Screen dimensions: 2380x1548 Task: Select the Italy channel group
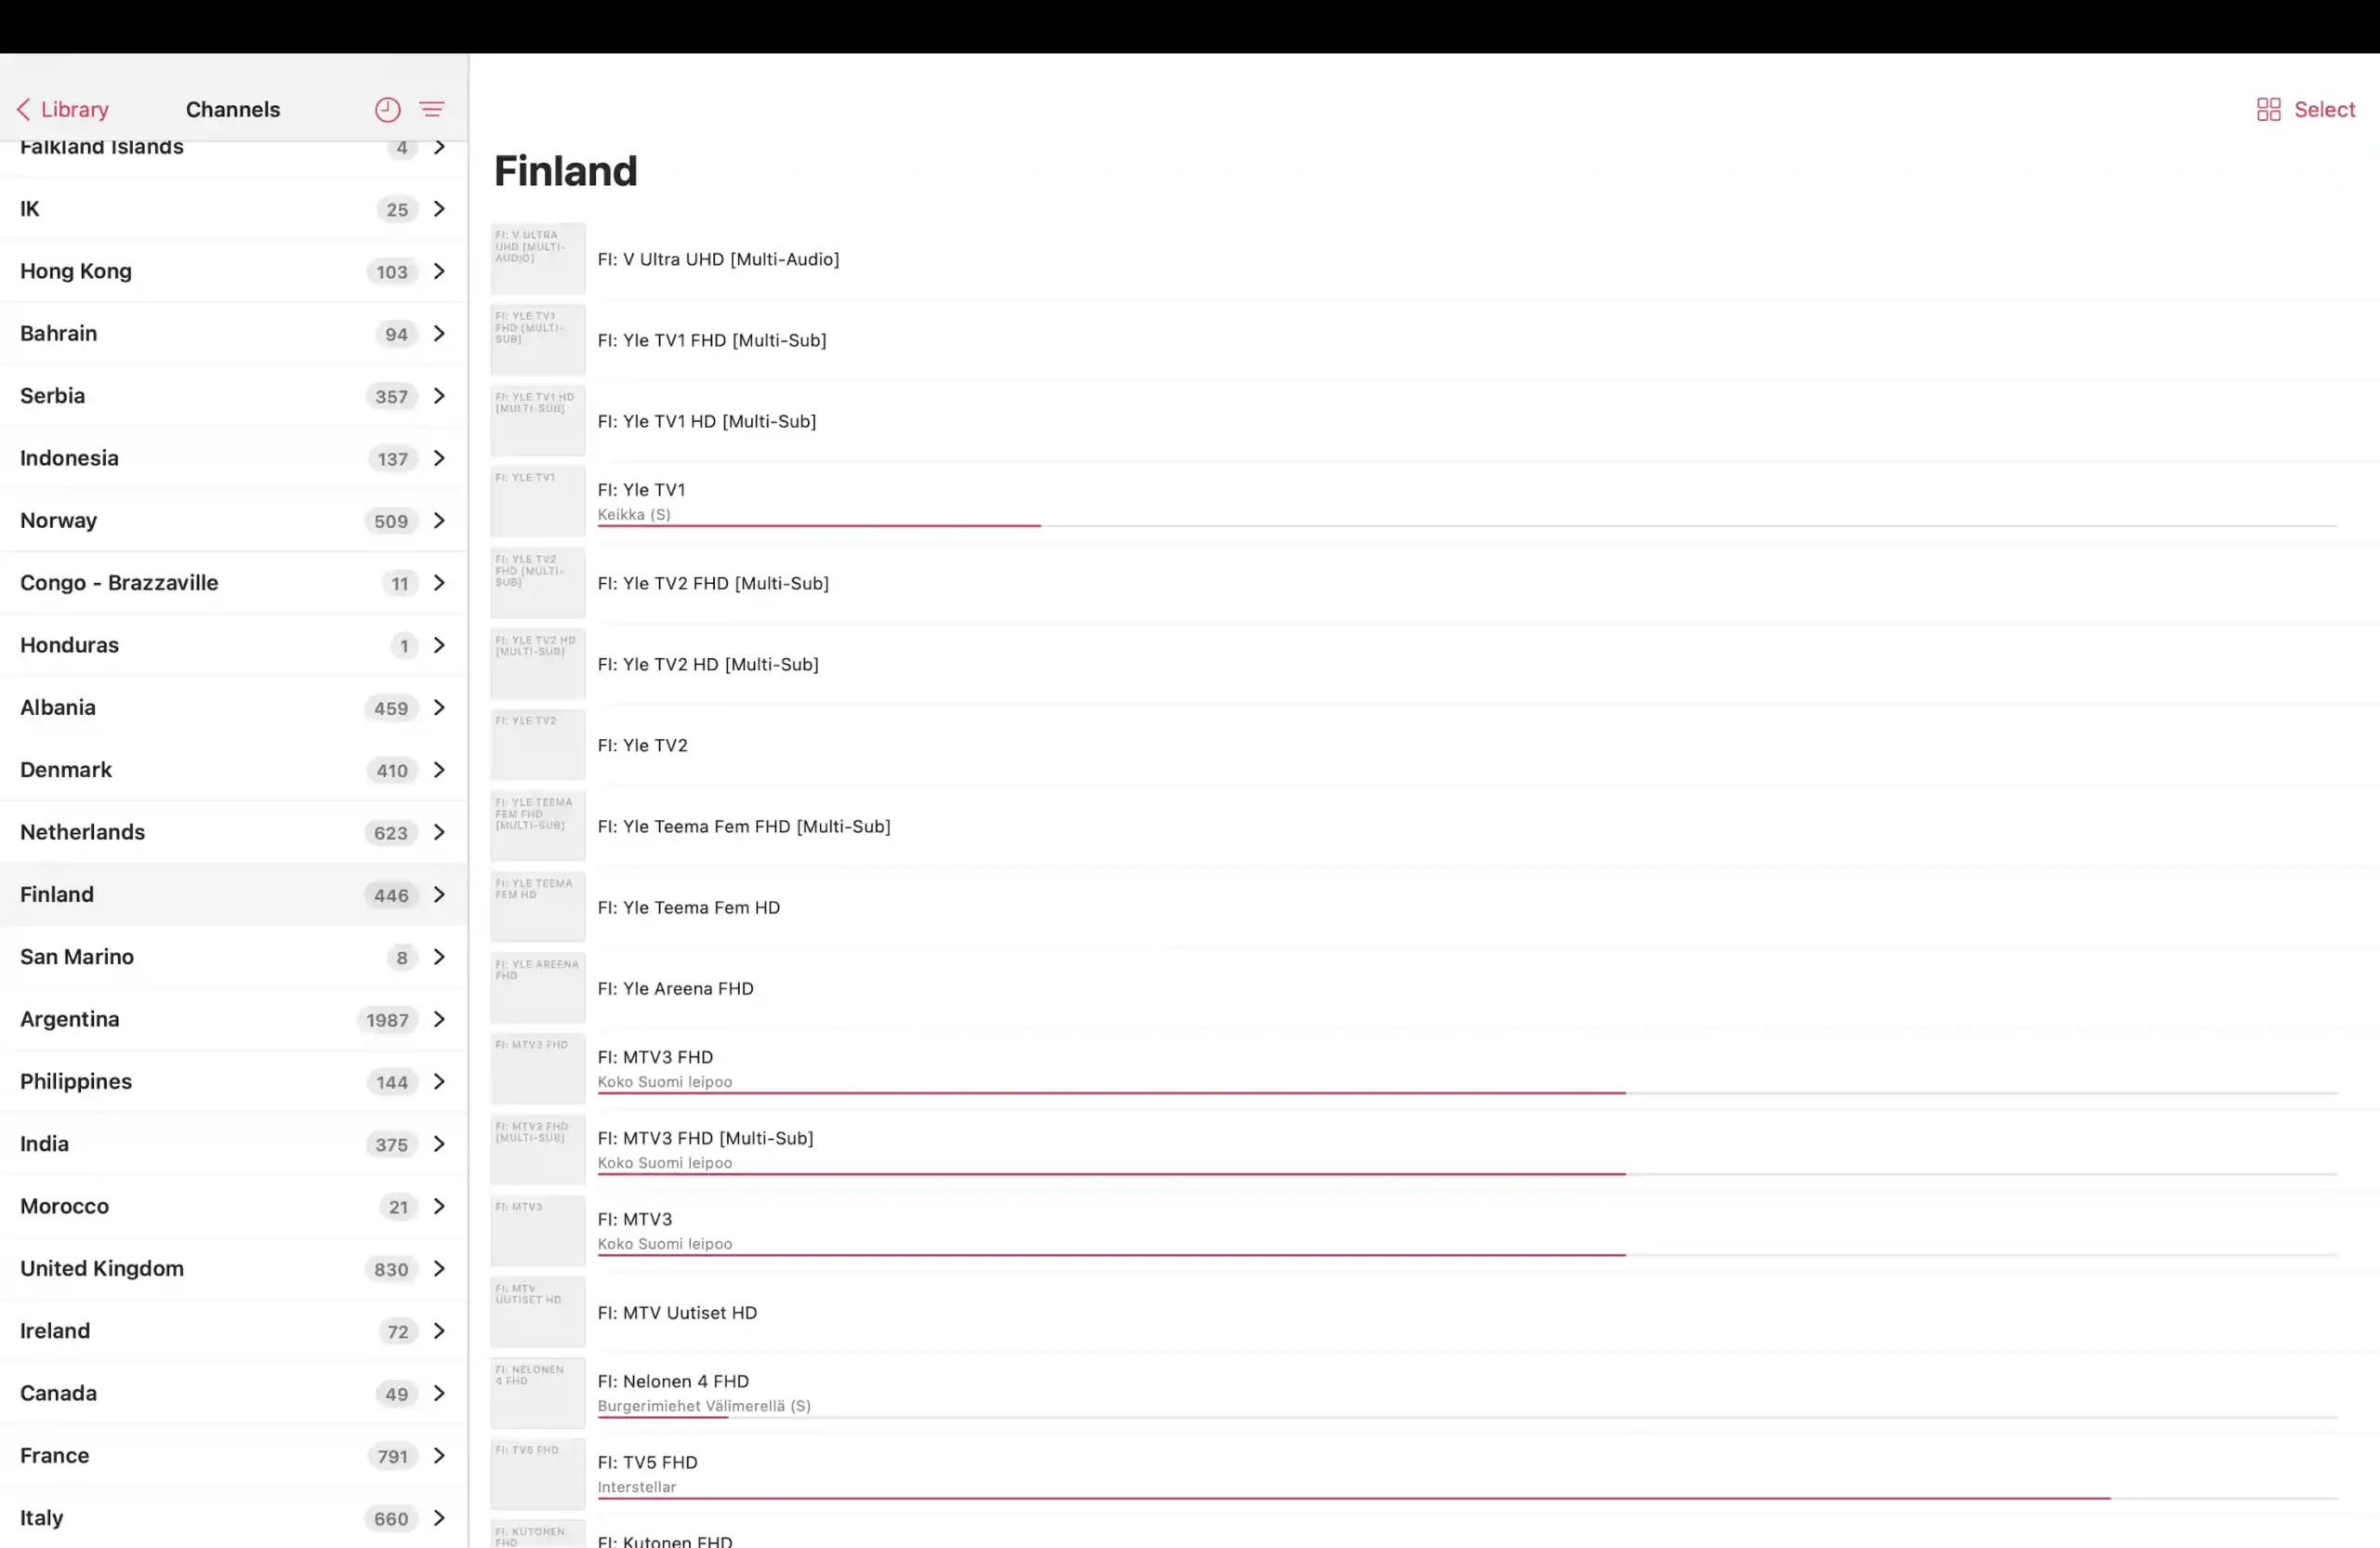(234, 1518)
